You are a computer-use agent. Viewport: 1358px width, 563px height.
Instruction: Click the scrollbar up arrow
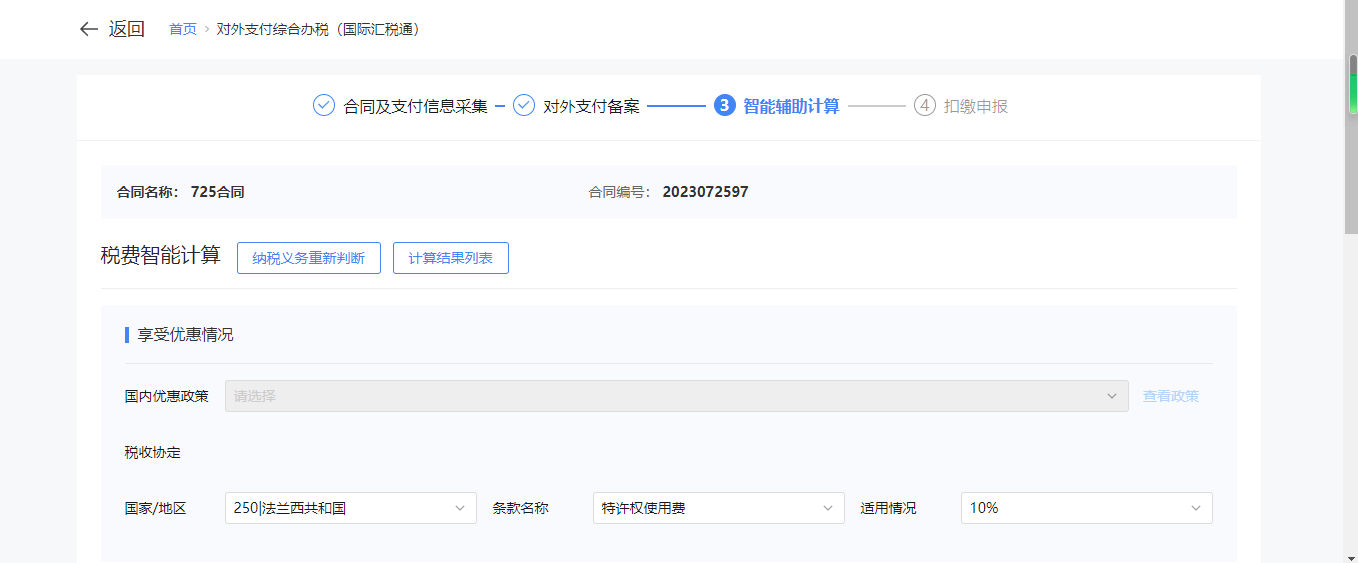pyautogui.click(x=1351, y=7)
